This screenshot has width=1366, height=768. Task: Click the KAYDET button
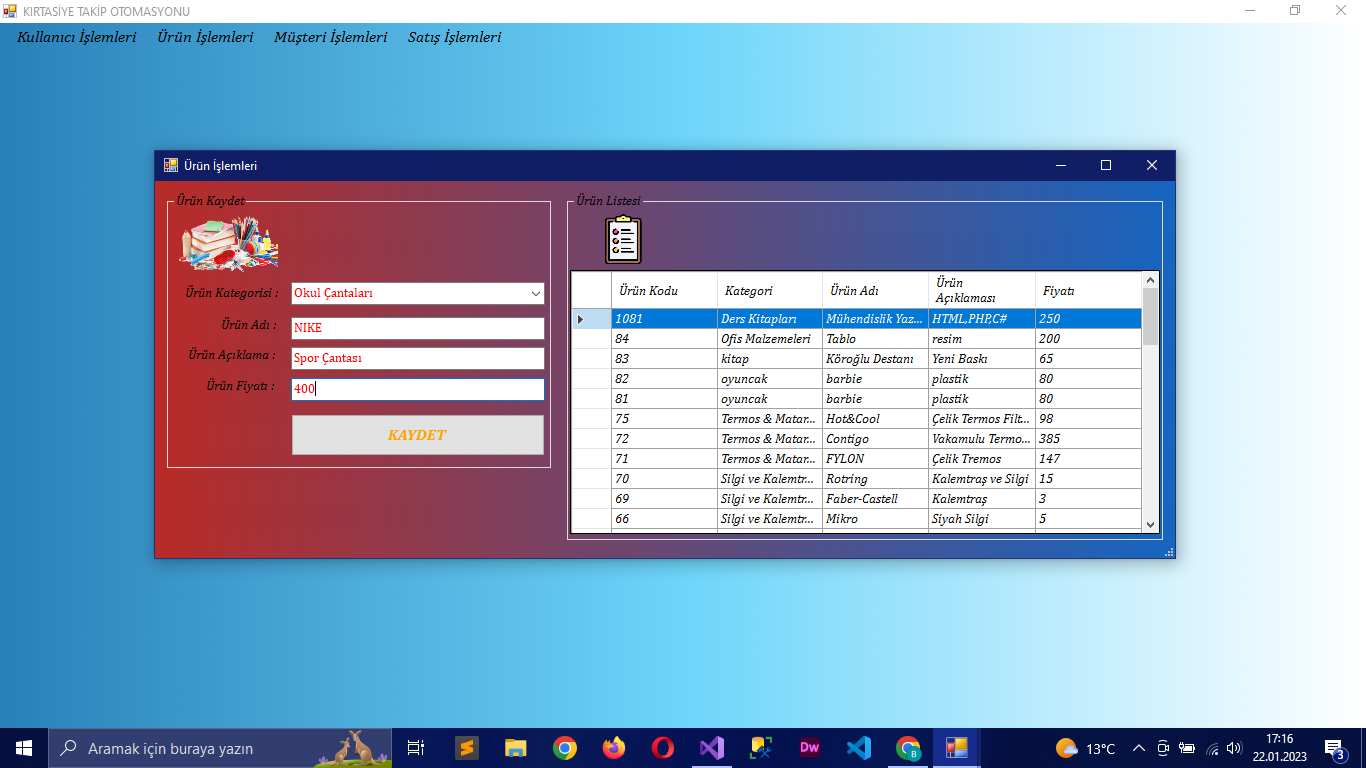tap(418, 435)
